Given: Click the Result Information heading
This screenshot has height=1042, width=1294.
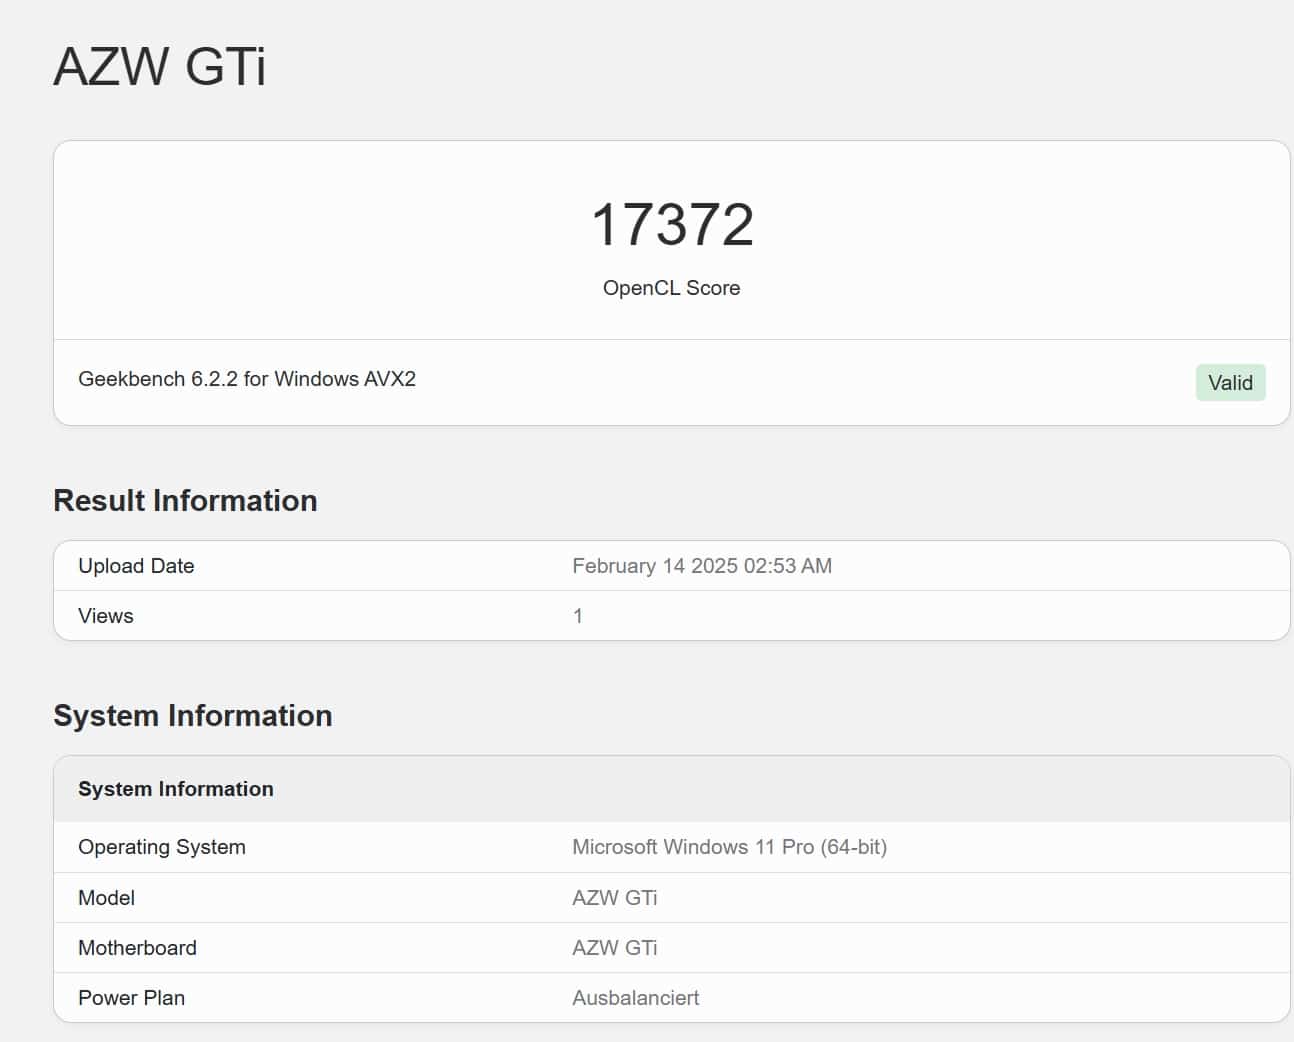Looking at the screenshot, I should pyautogui.click(x=185, y=500).
